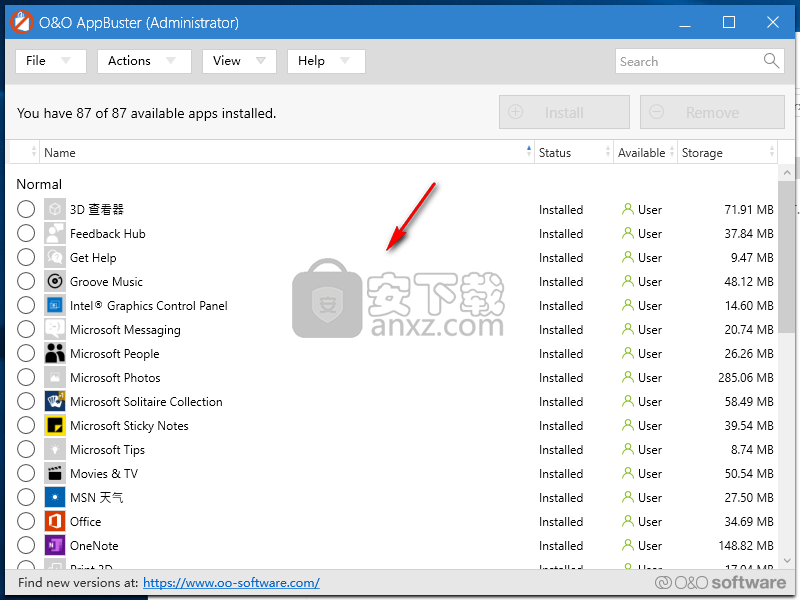
Task: Select the MSN 天气 radio button
Action: coord(26,497)
